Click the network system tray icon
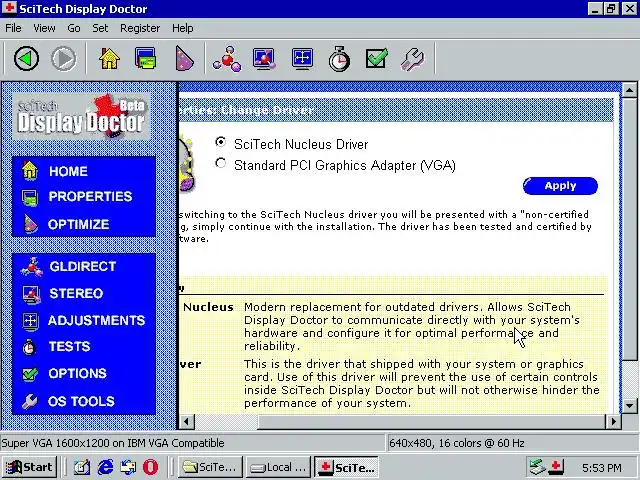 coord(537,467)
